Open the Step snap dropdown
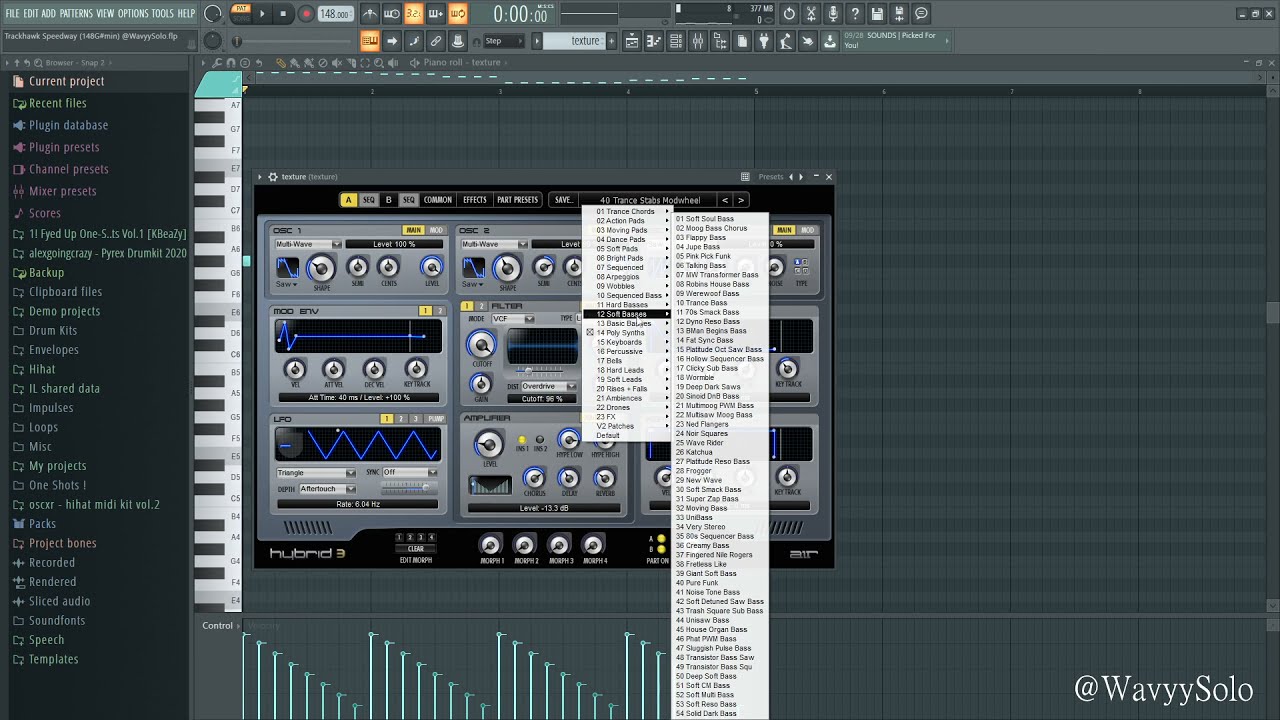 (x=503, y=41)
